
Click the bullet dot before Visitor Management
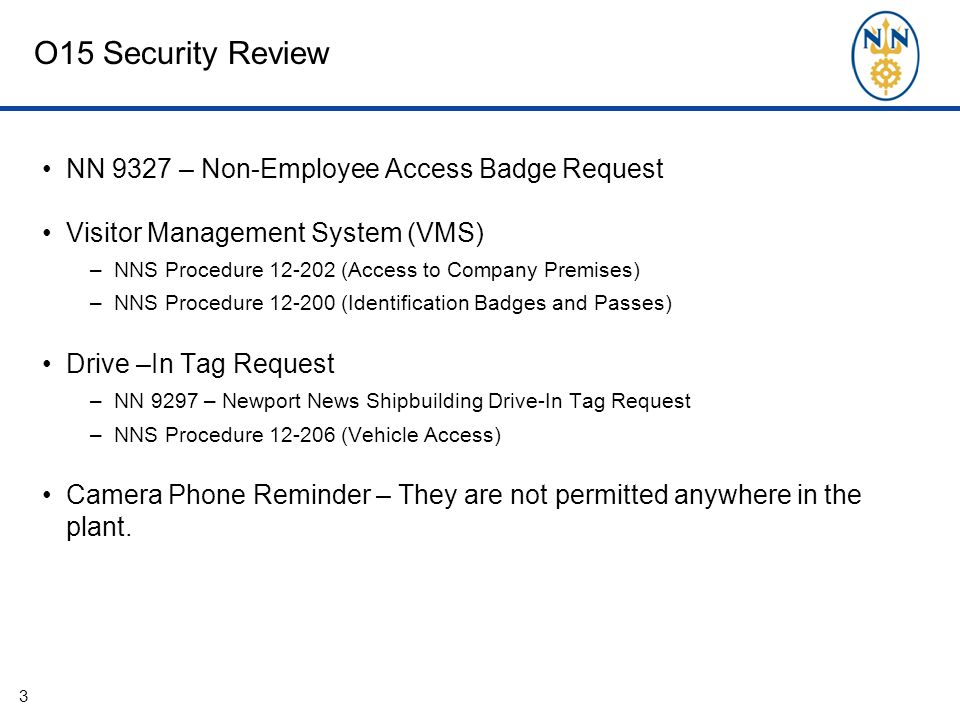point(47,234)
